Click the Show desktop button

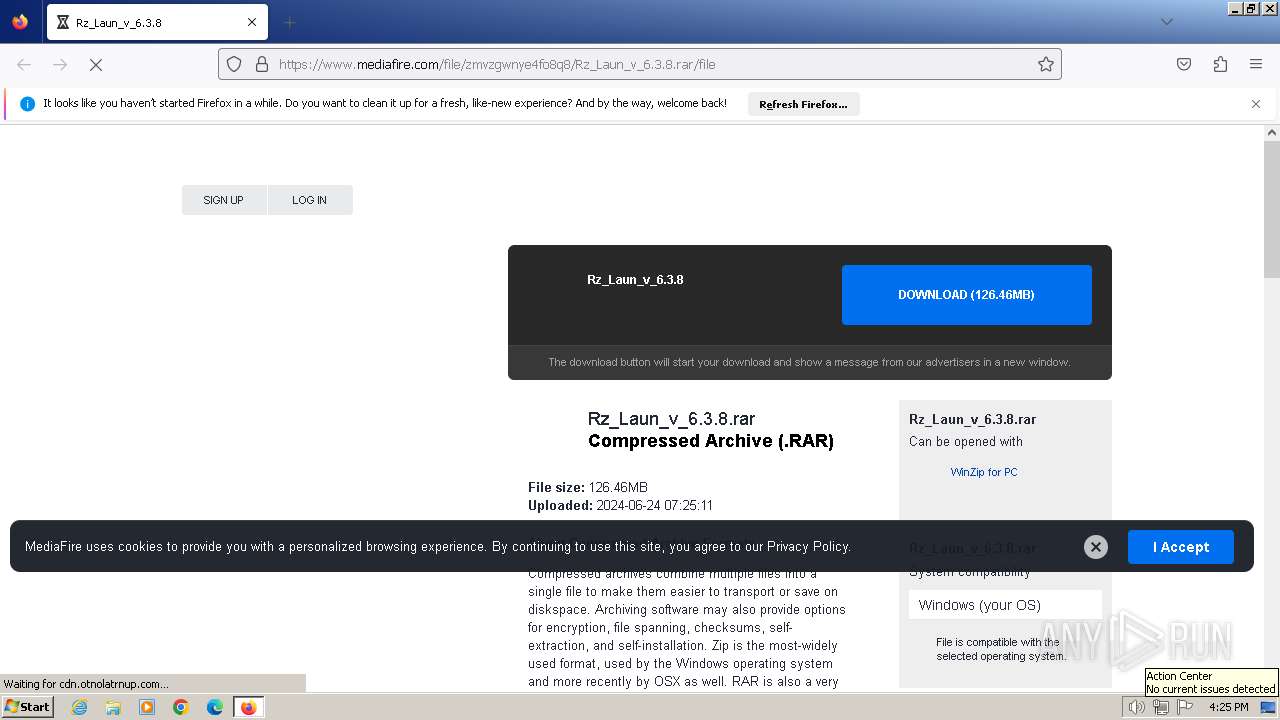[1268, 707]
